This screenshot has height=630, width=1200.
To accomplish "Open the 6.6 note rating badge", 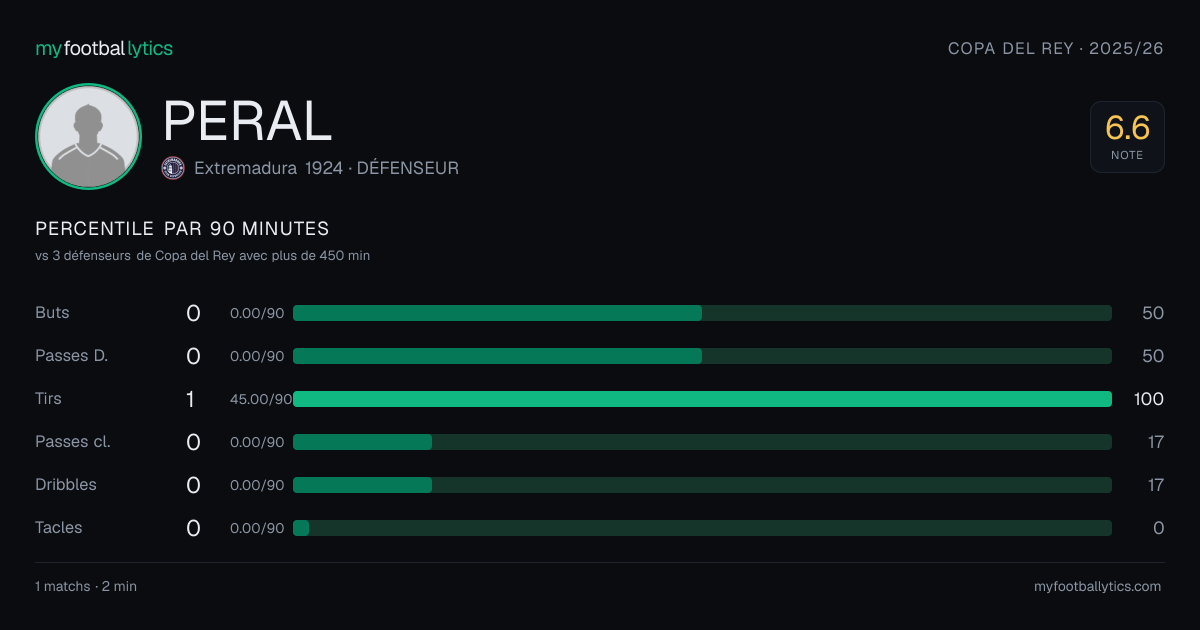I will pos(1127,137).
